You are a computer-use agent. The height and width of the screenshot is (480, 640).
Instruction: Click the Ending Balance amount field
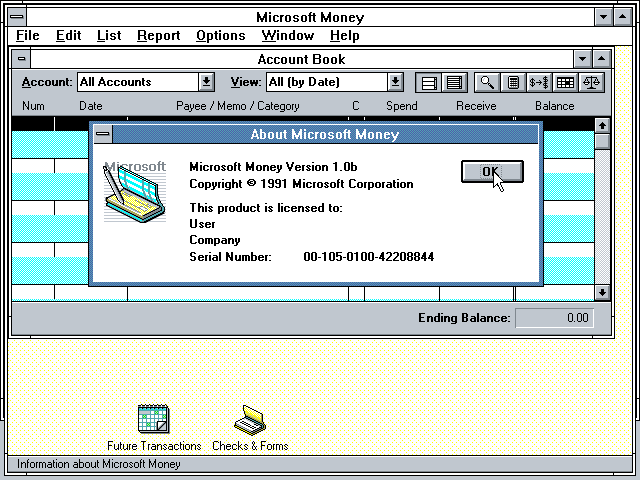[554, 318]
